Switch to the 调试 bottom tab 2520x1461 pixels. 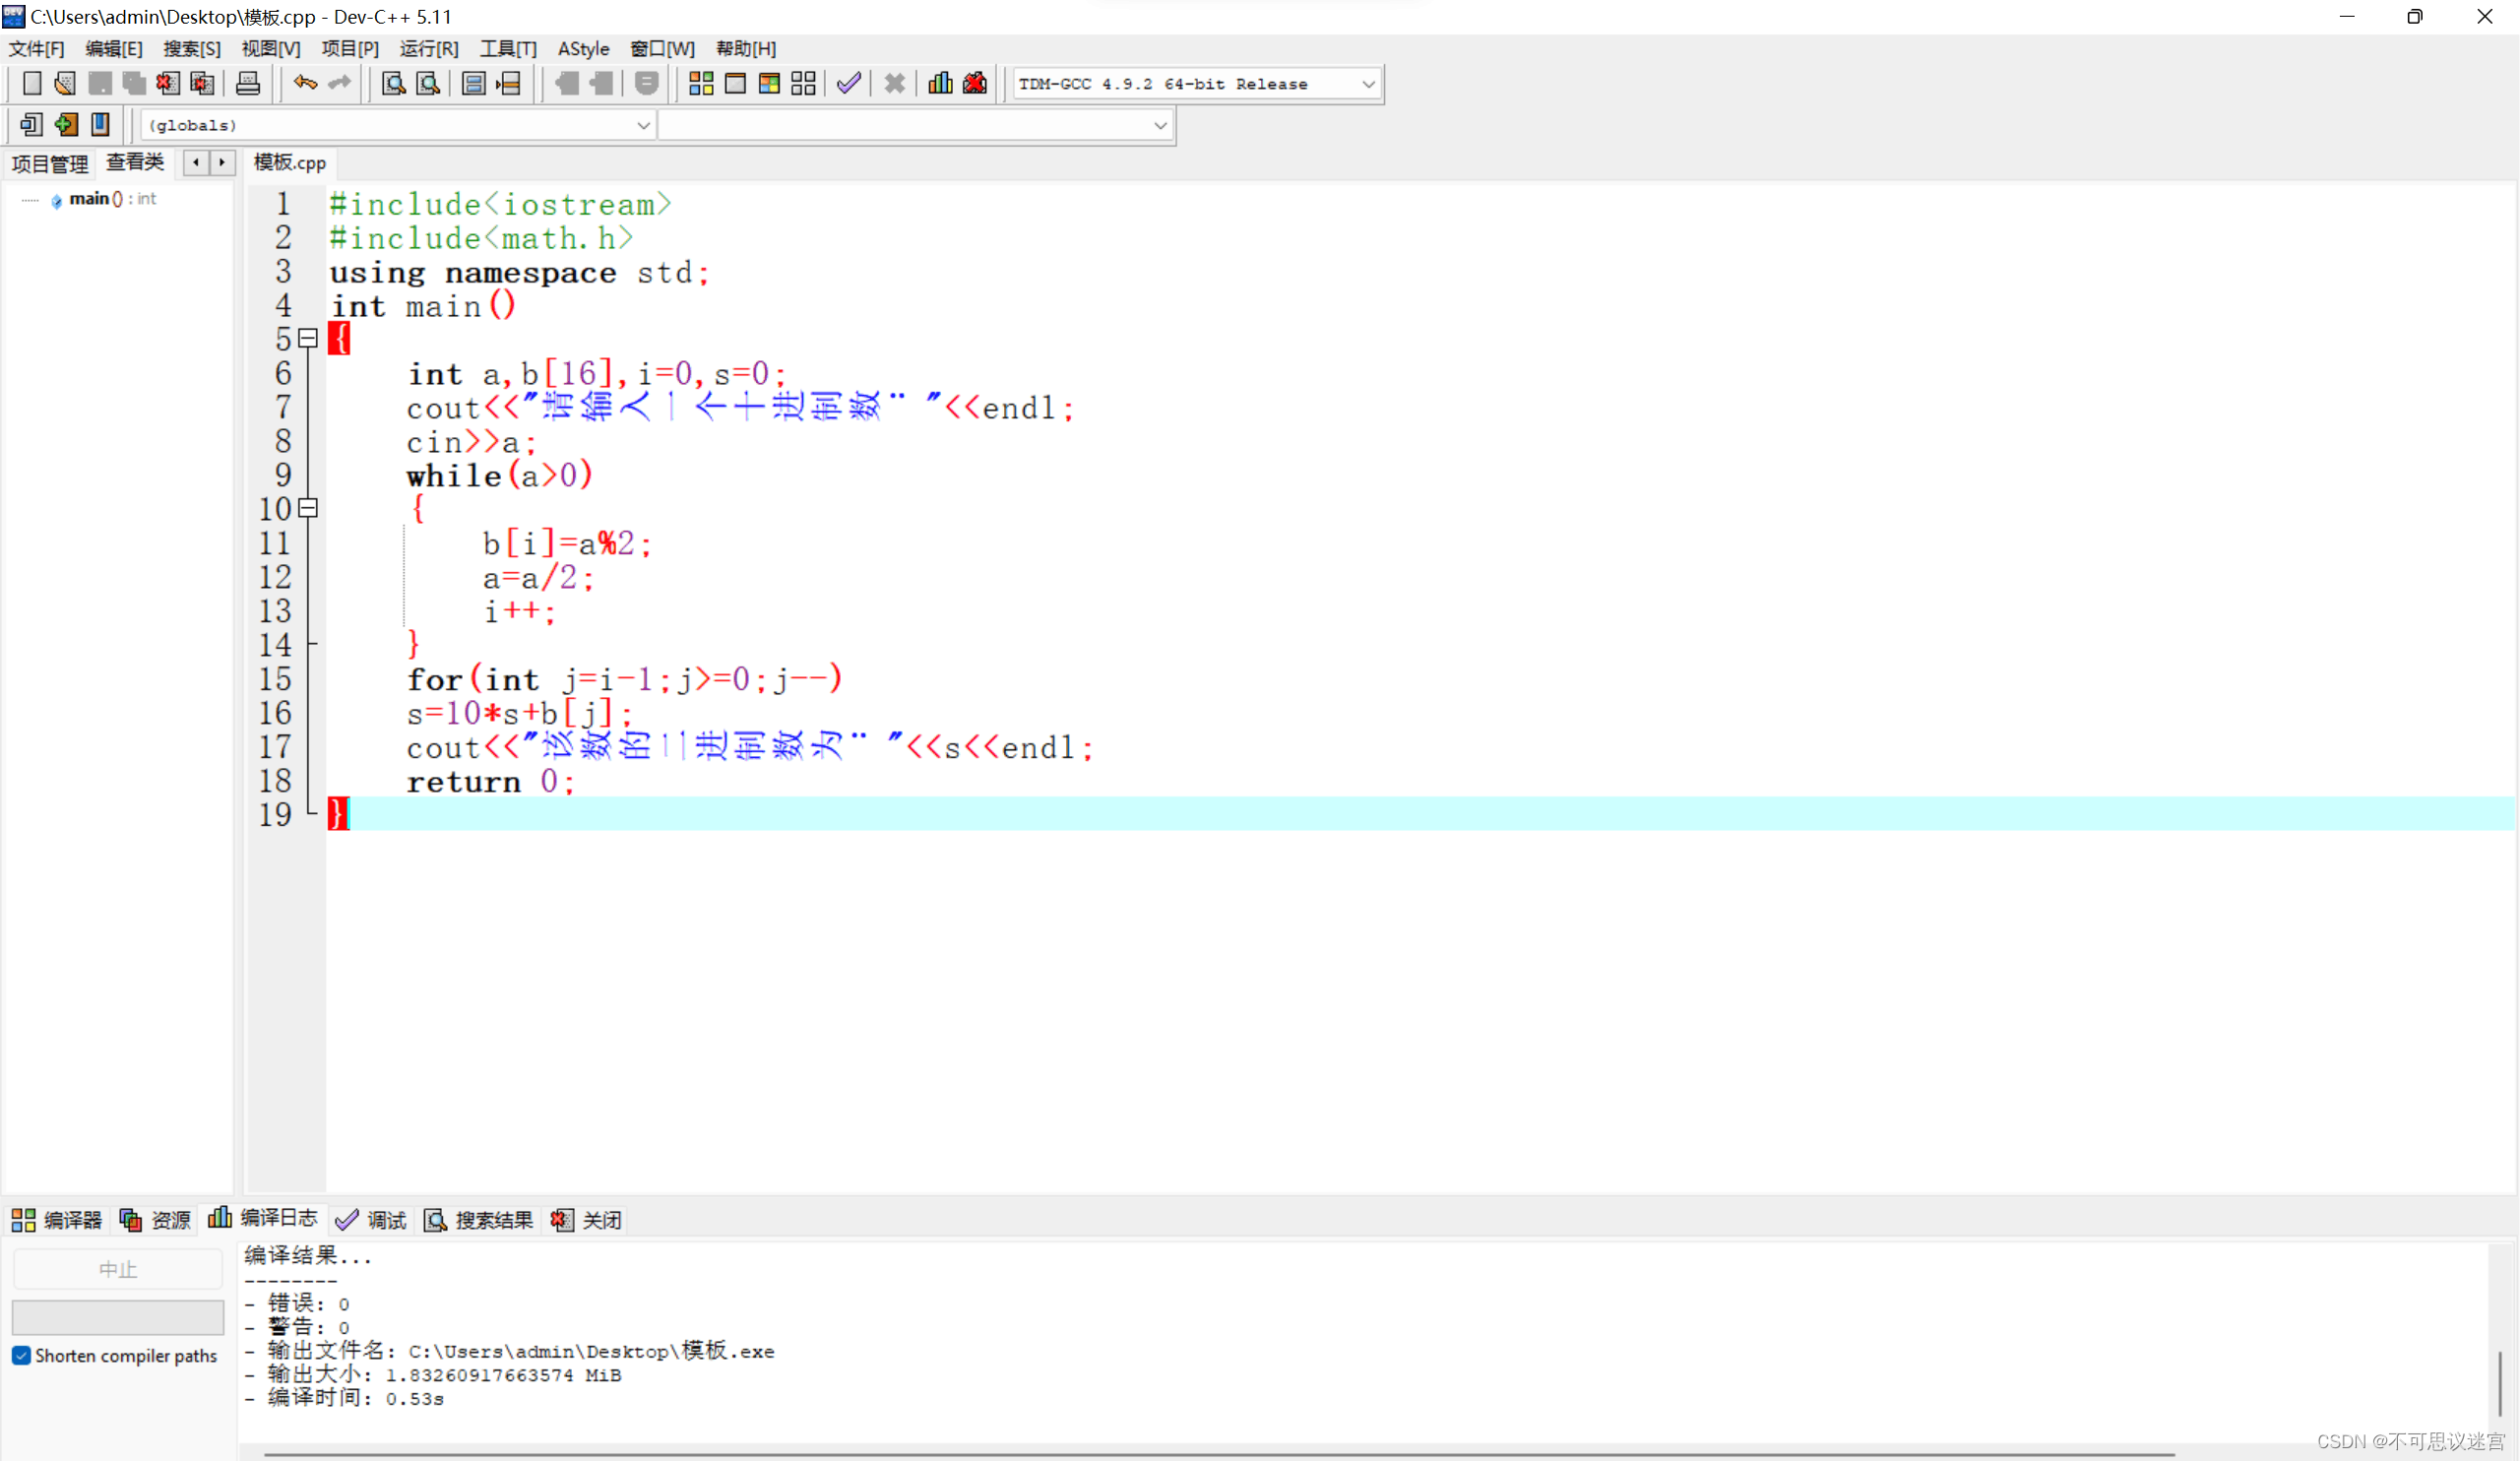tap(372, 1219)
